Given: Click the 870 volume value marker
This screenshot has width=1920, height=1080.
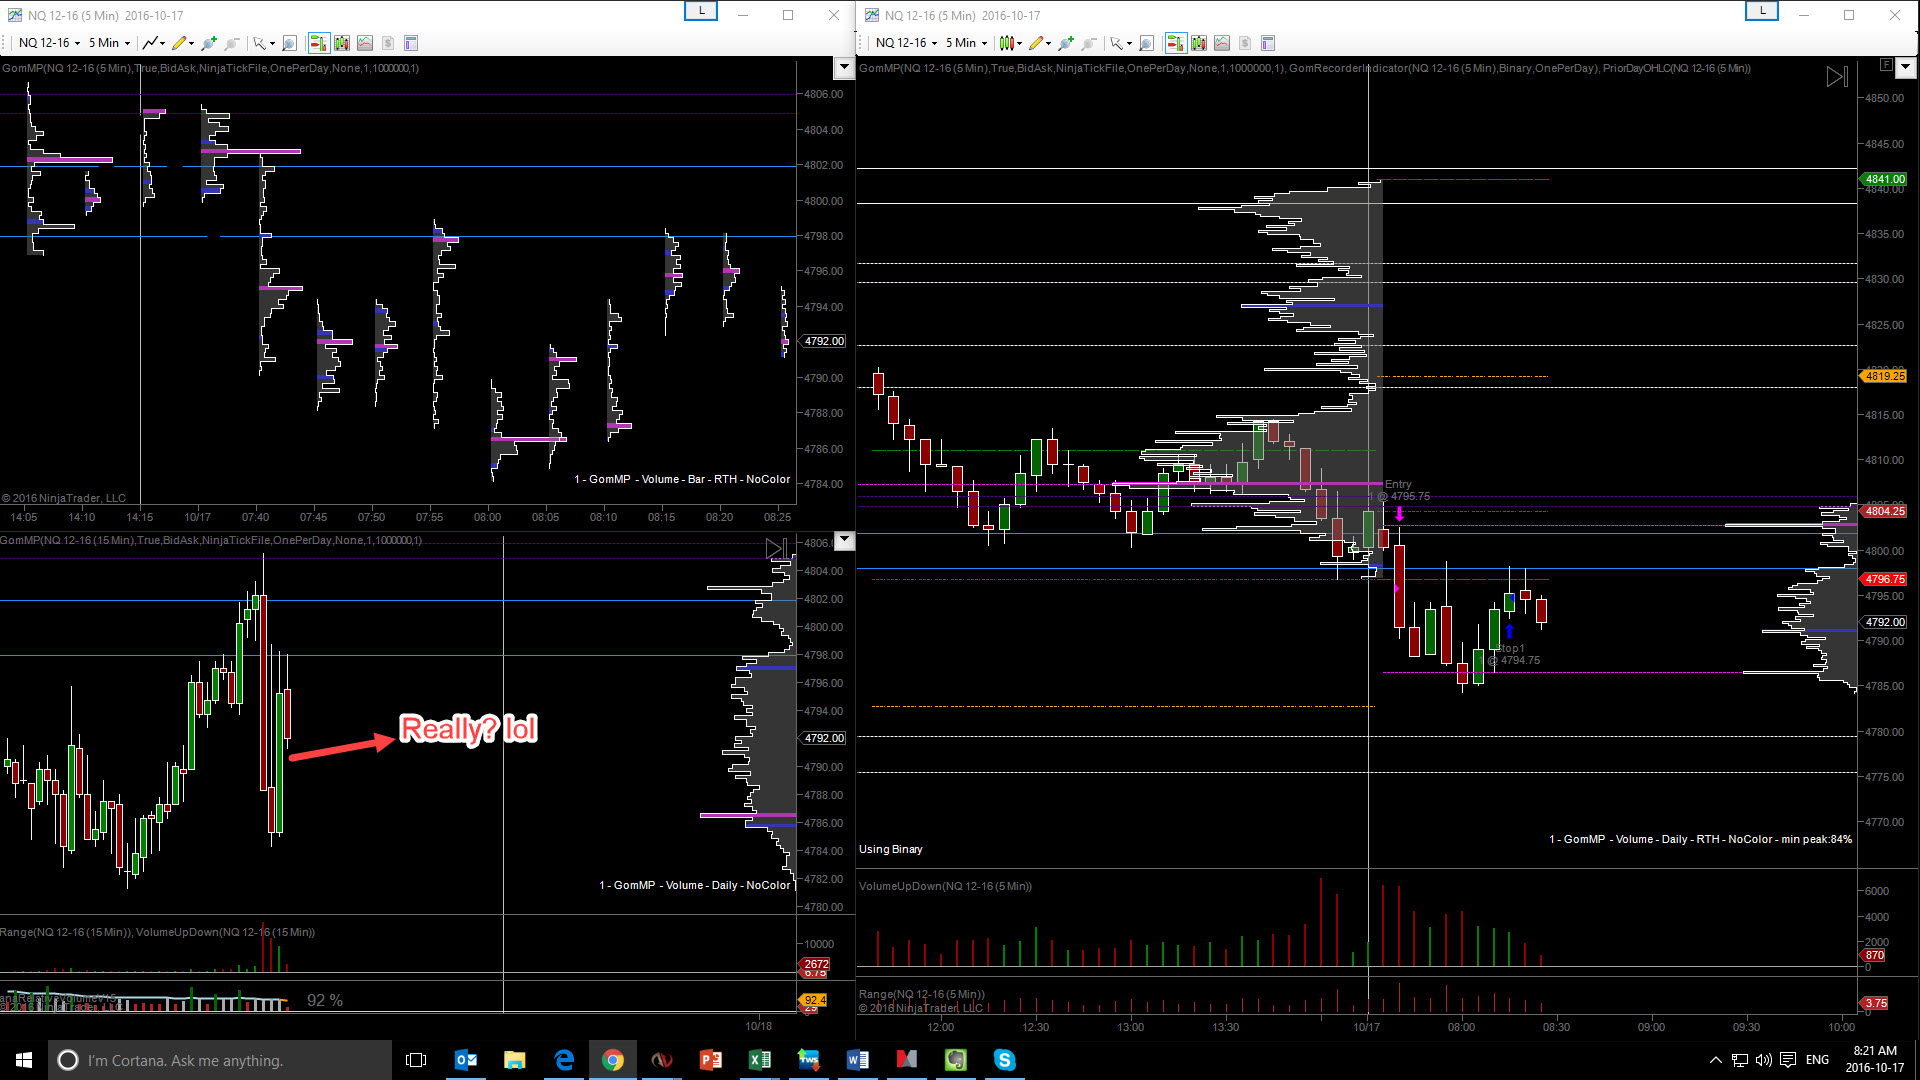Looking at the screenshot, I should 1874,955.
